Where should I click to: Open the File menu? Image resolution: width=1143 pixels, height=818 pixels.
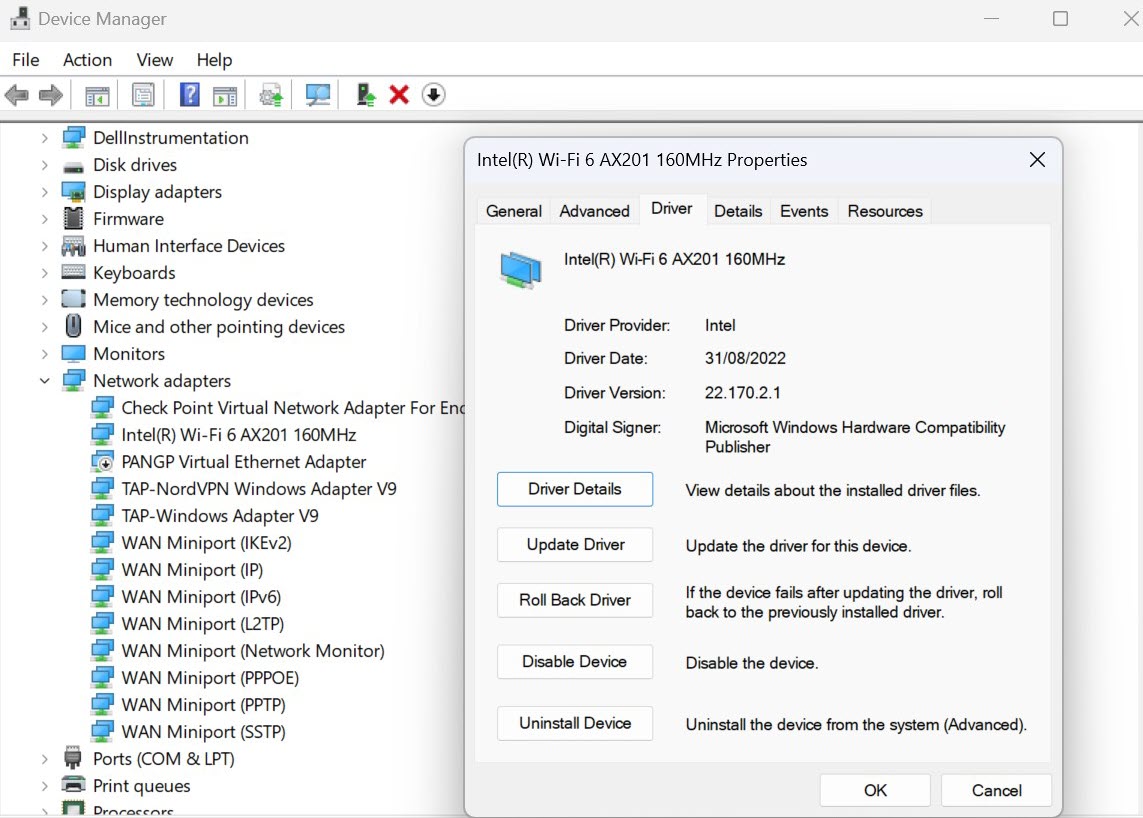tap(26, 60)
